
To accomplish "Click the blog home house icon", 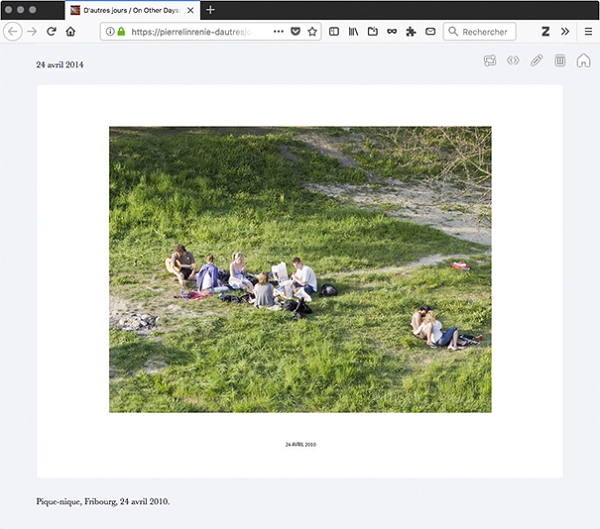I will (x=583, y=61).
